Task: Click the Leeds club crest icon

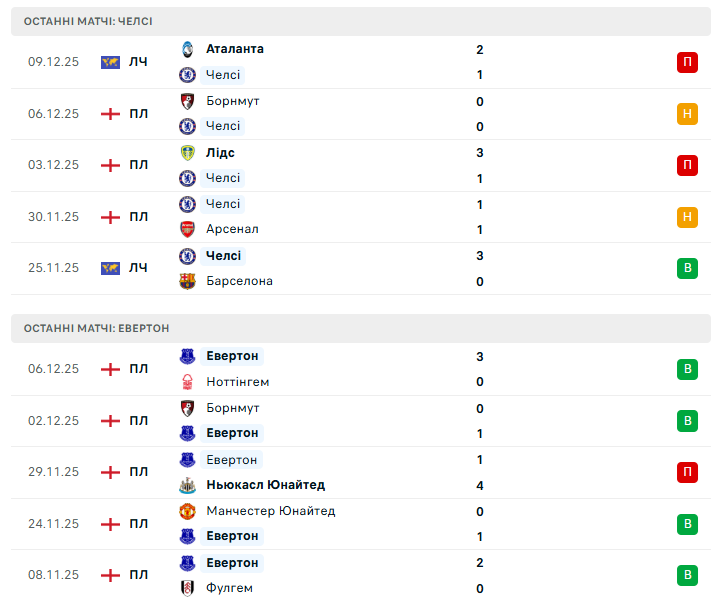Action: [187, 153]
